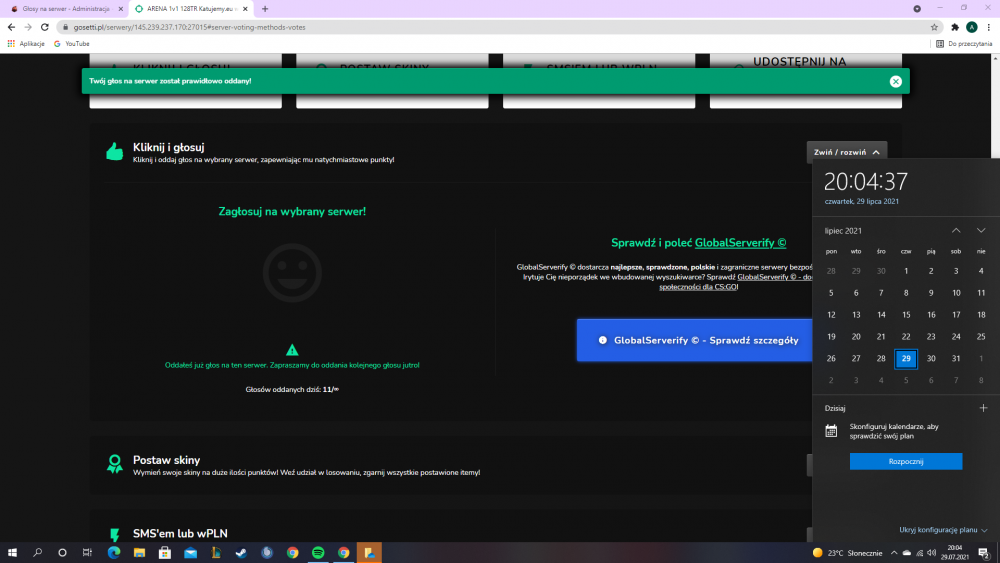Screen dimensions: 1000x563
Task: Open the społeczności dla CS:GO link
Action: (x=698, y=287)
